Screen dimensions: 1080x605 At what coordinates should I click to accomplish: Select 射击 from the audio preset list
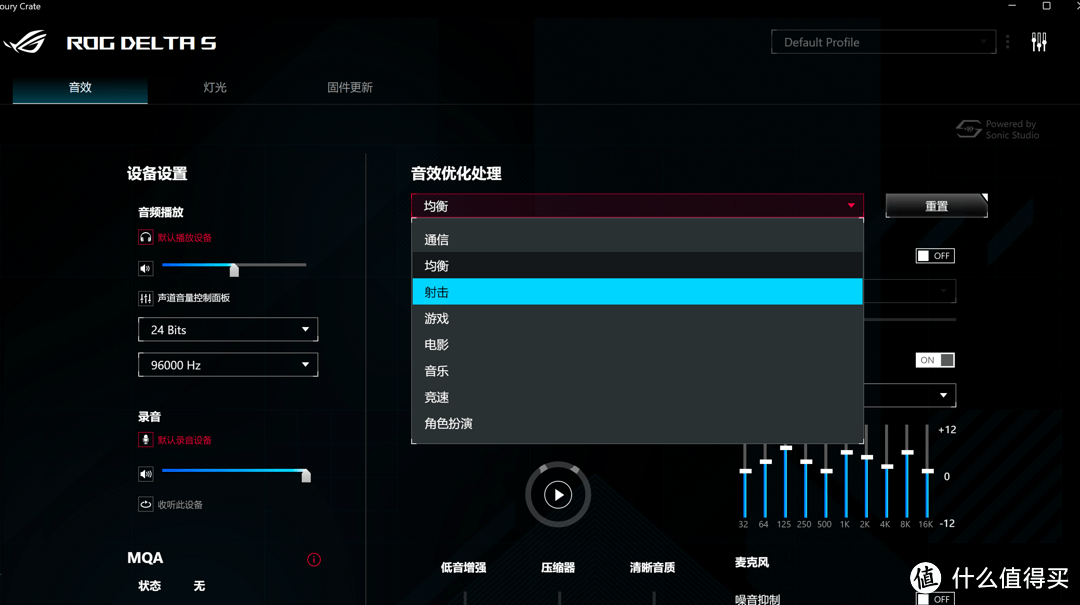point(637,291)
